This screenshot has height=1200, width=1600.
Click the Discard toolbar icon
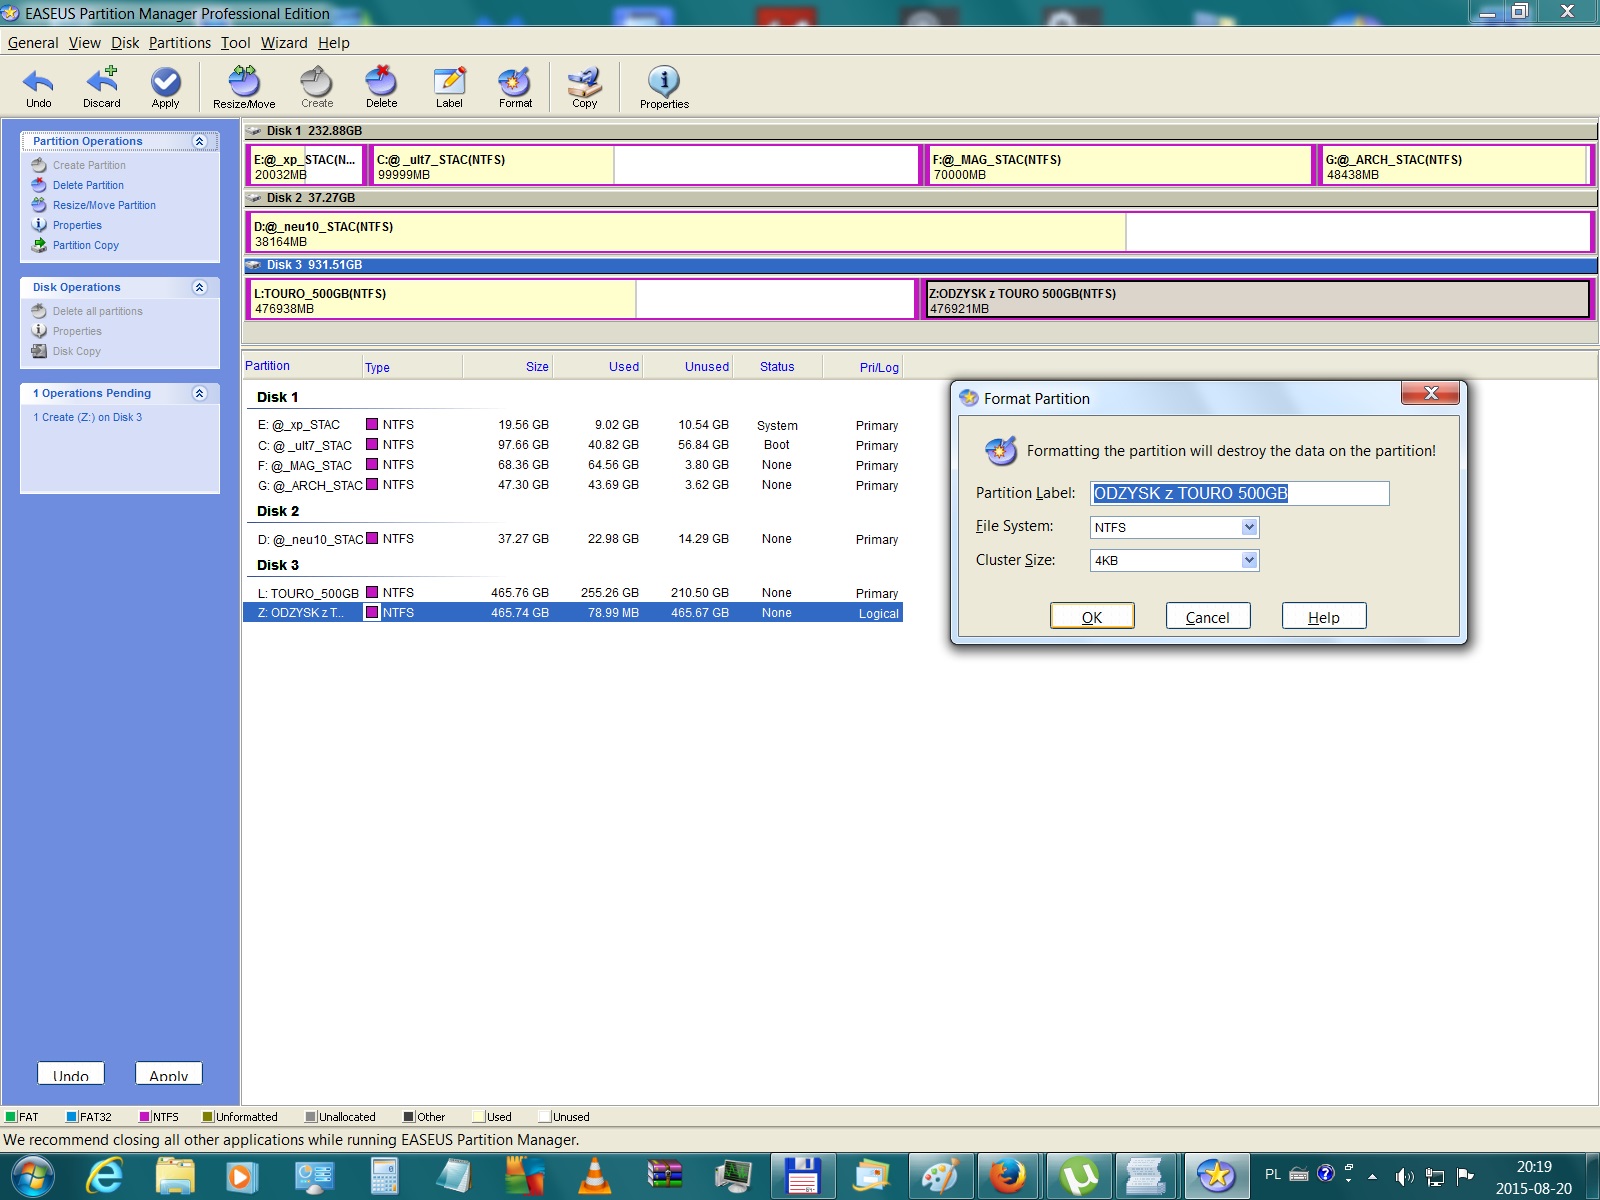(101, 88)
